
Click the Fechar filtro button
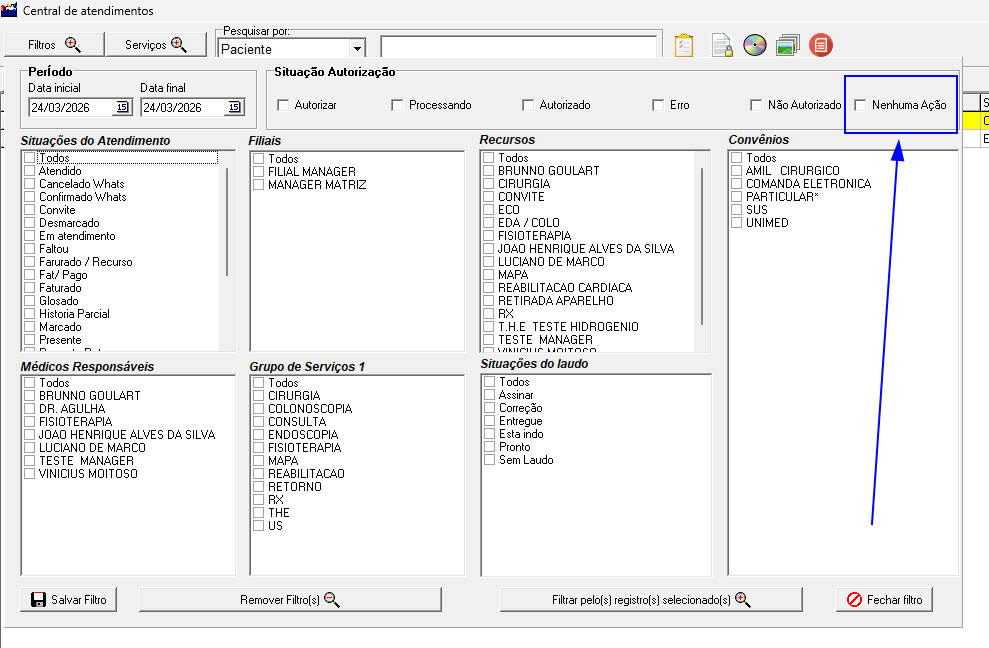point(884,599)
